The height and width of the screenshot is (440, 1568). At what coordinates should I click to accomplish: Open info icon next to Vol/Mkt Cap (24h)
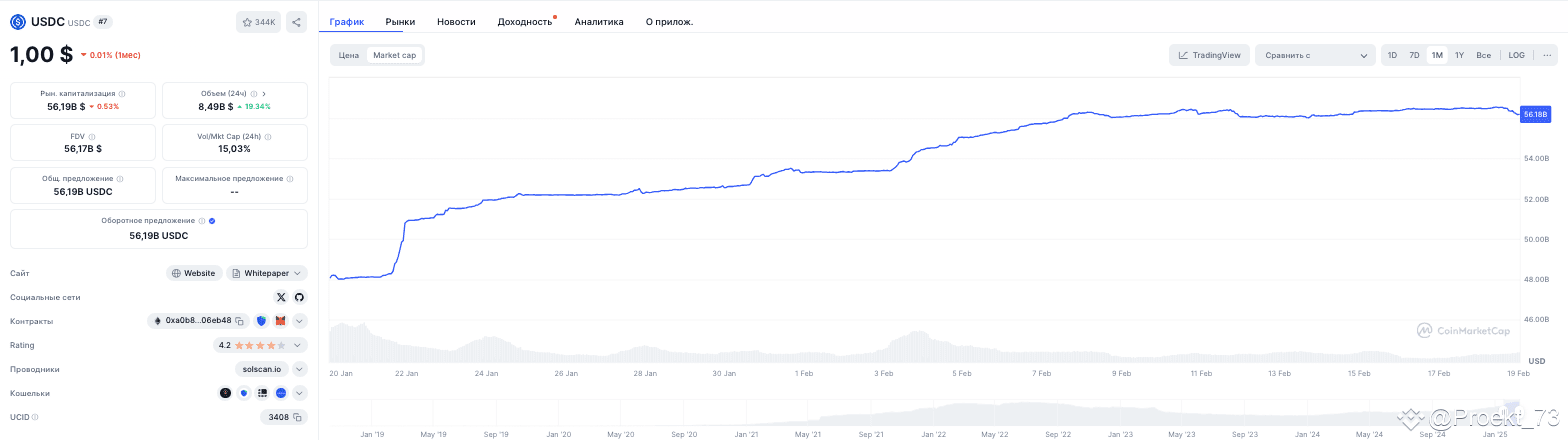point(268,136)
